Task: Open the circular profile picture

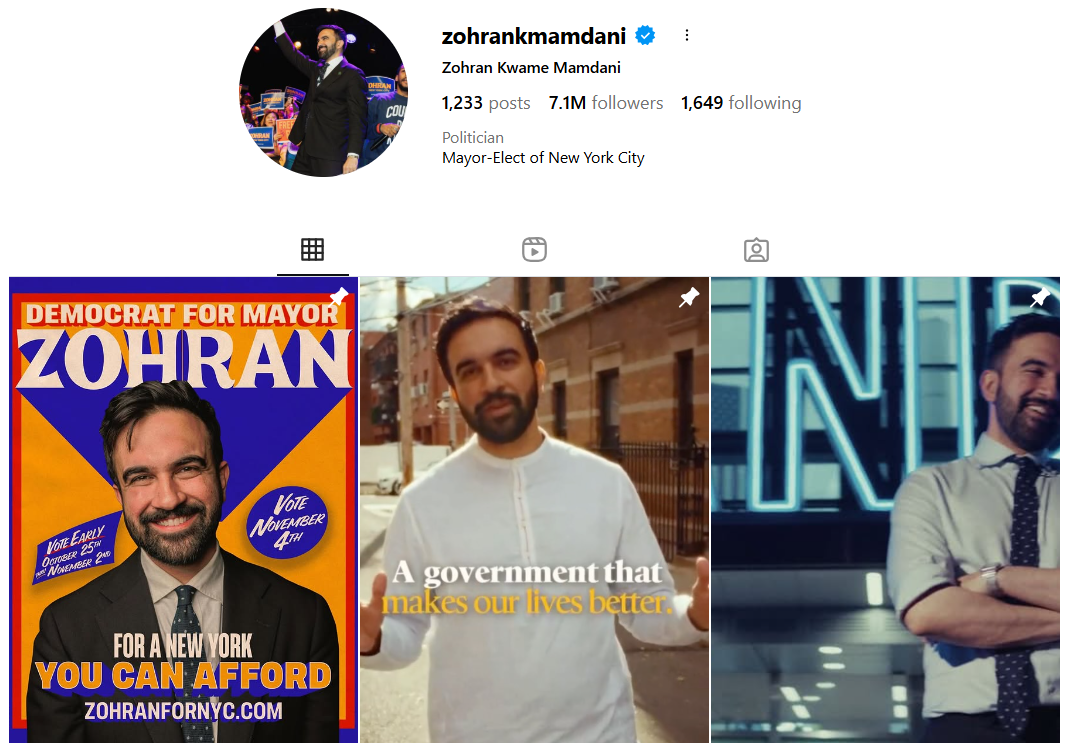Action: (323, 92)
